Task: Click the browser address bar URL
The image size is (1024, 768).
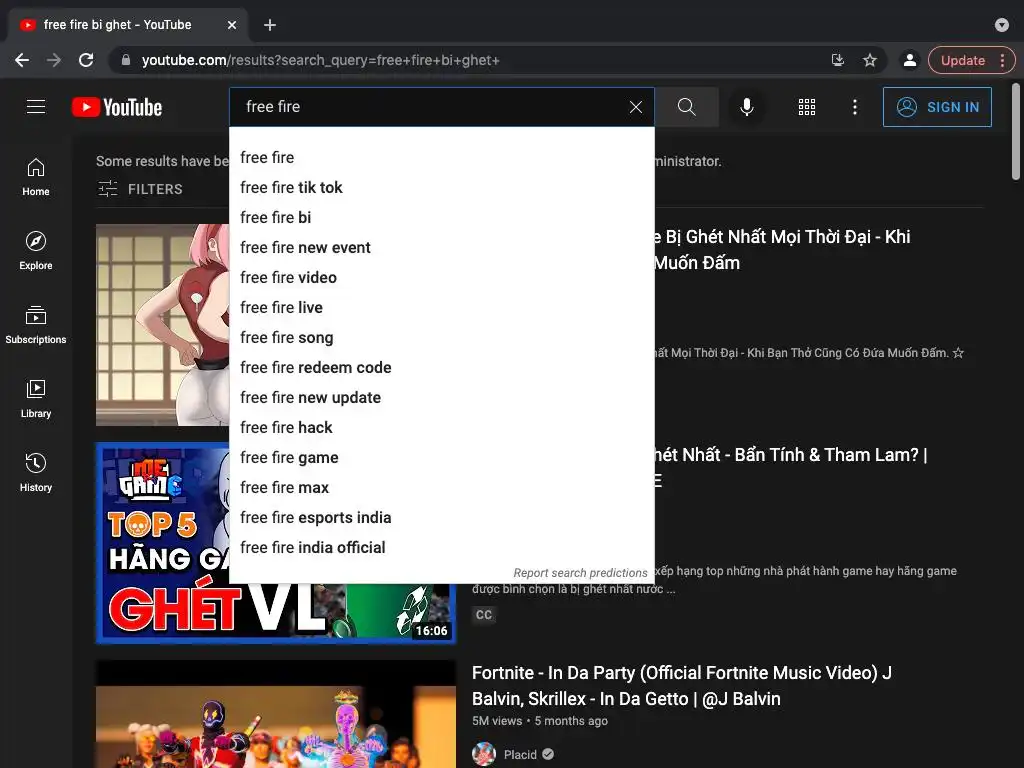Action: pyautogui.click(x=320, y=60)
